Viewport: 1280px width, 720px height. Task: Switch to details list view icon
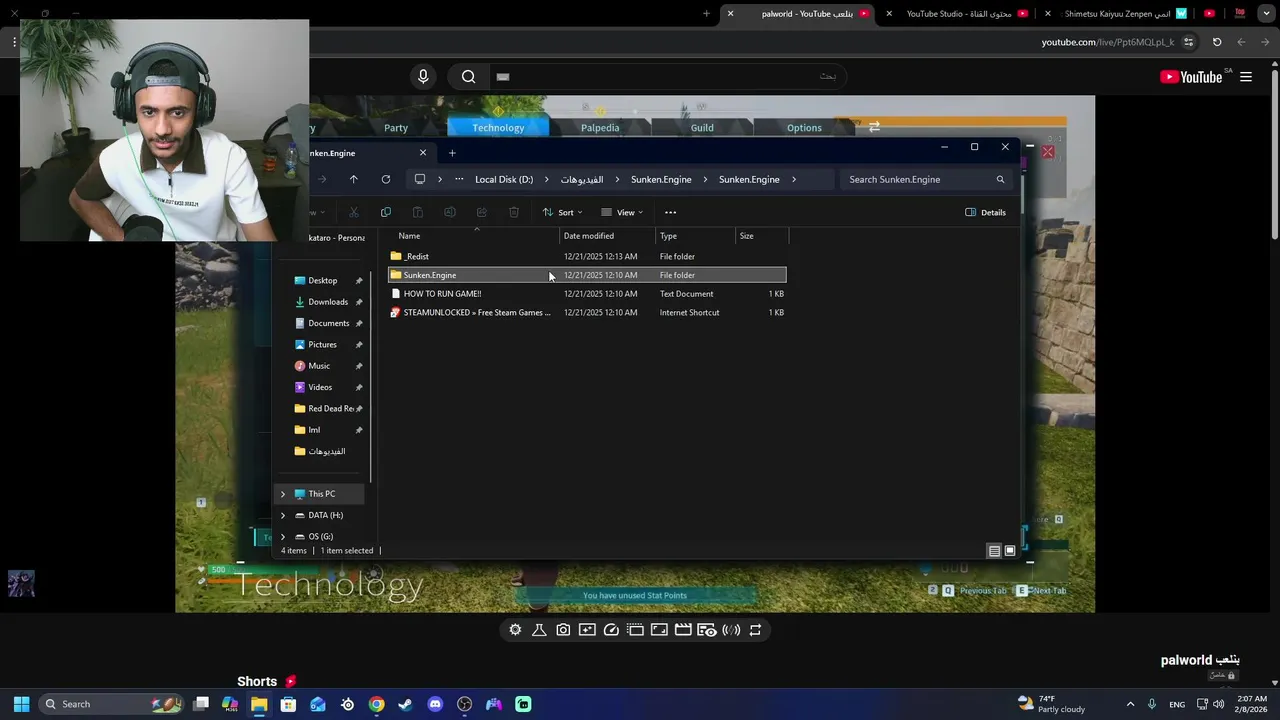[x=994, y=551]
